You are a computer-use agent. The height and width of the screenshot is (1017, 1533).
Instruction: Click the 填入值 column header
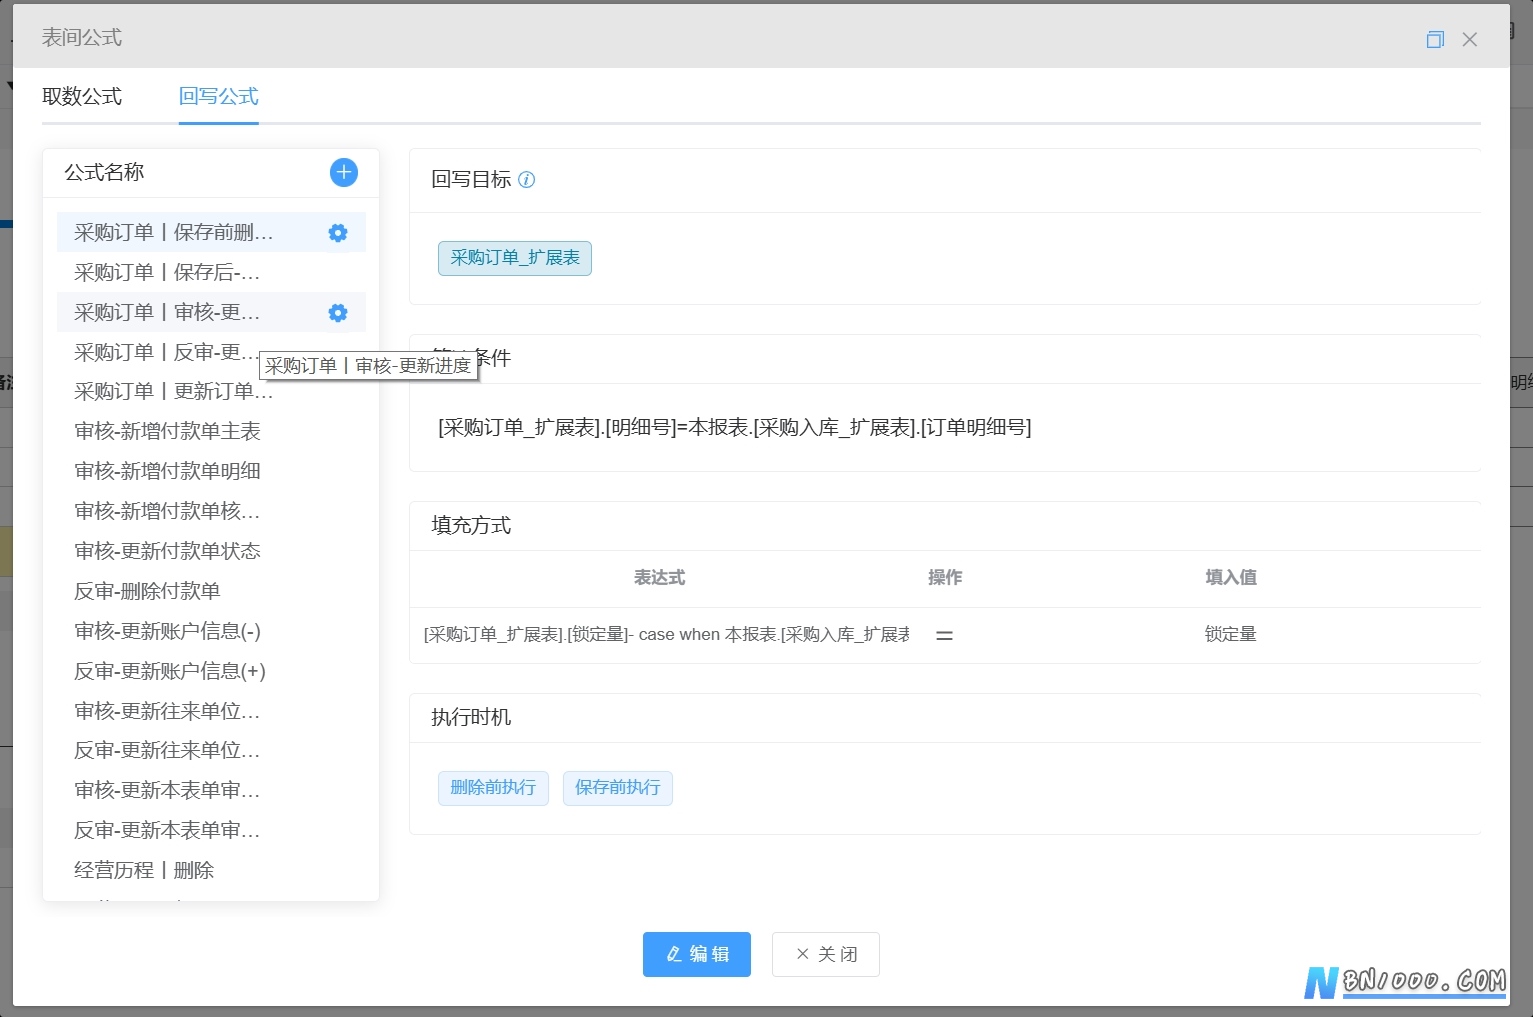[x=1231, y=578]
